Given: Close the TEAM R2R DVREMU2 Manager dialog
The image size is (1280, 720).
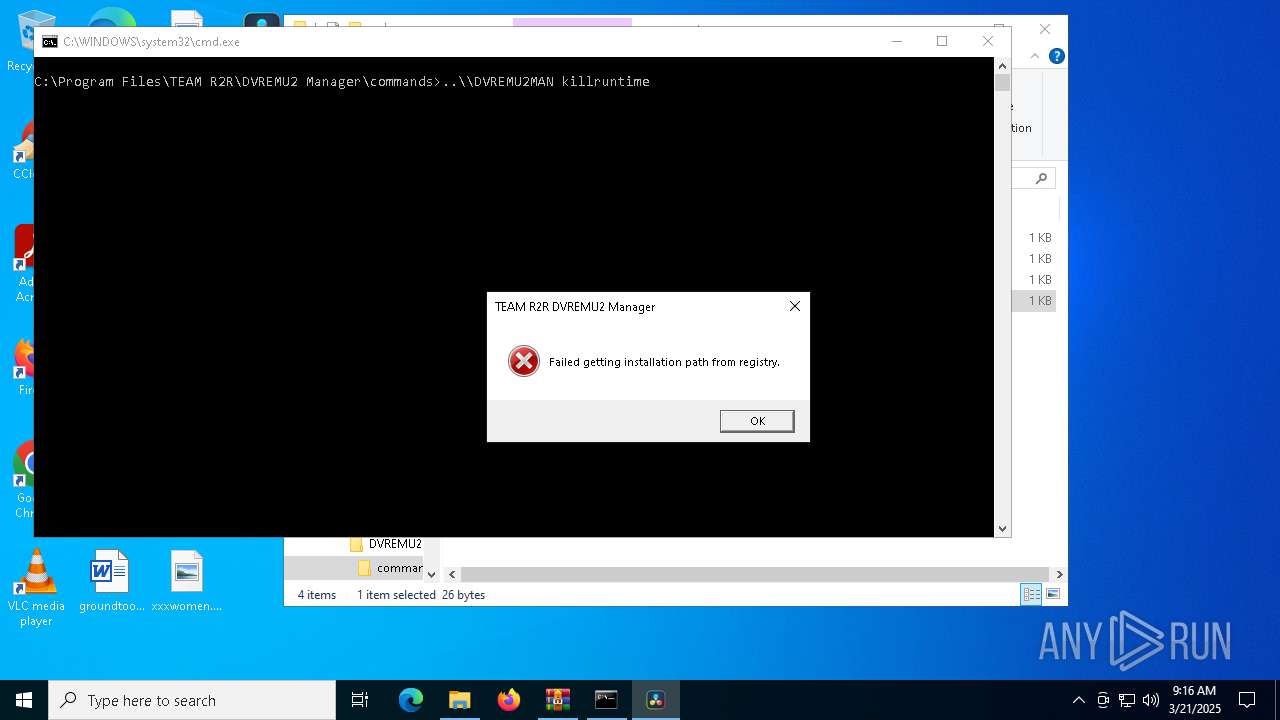Looking at the screenshot, I should (795, 306).
